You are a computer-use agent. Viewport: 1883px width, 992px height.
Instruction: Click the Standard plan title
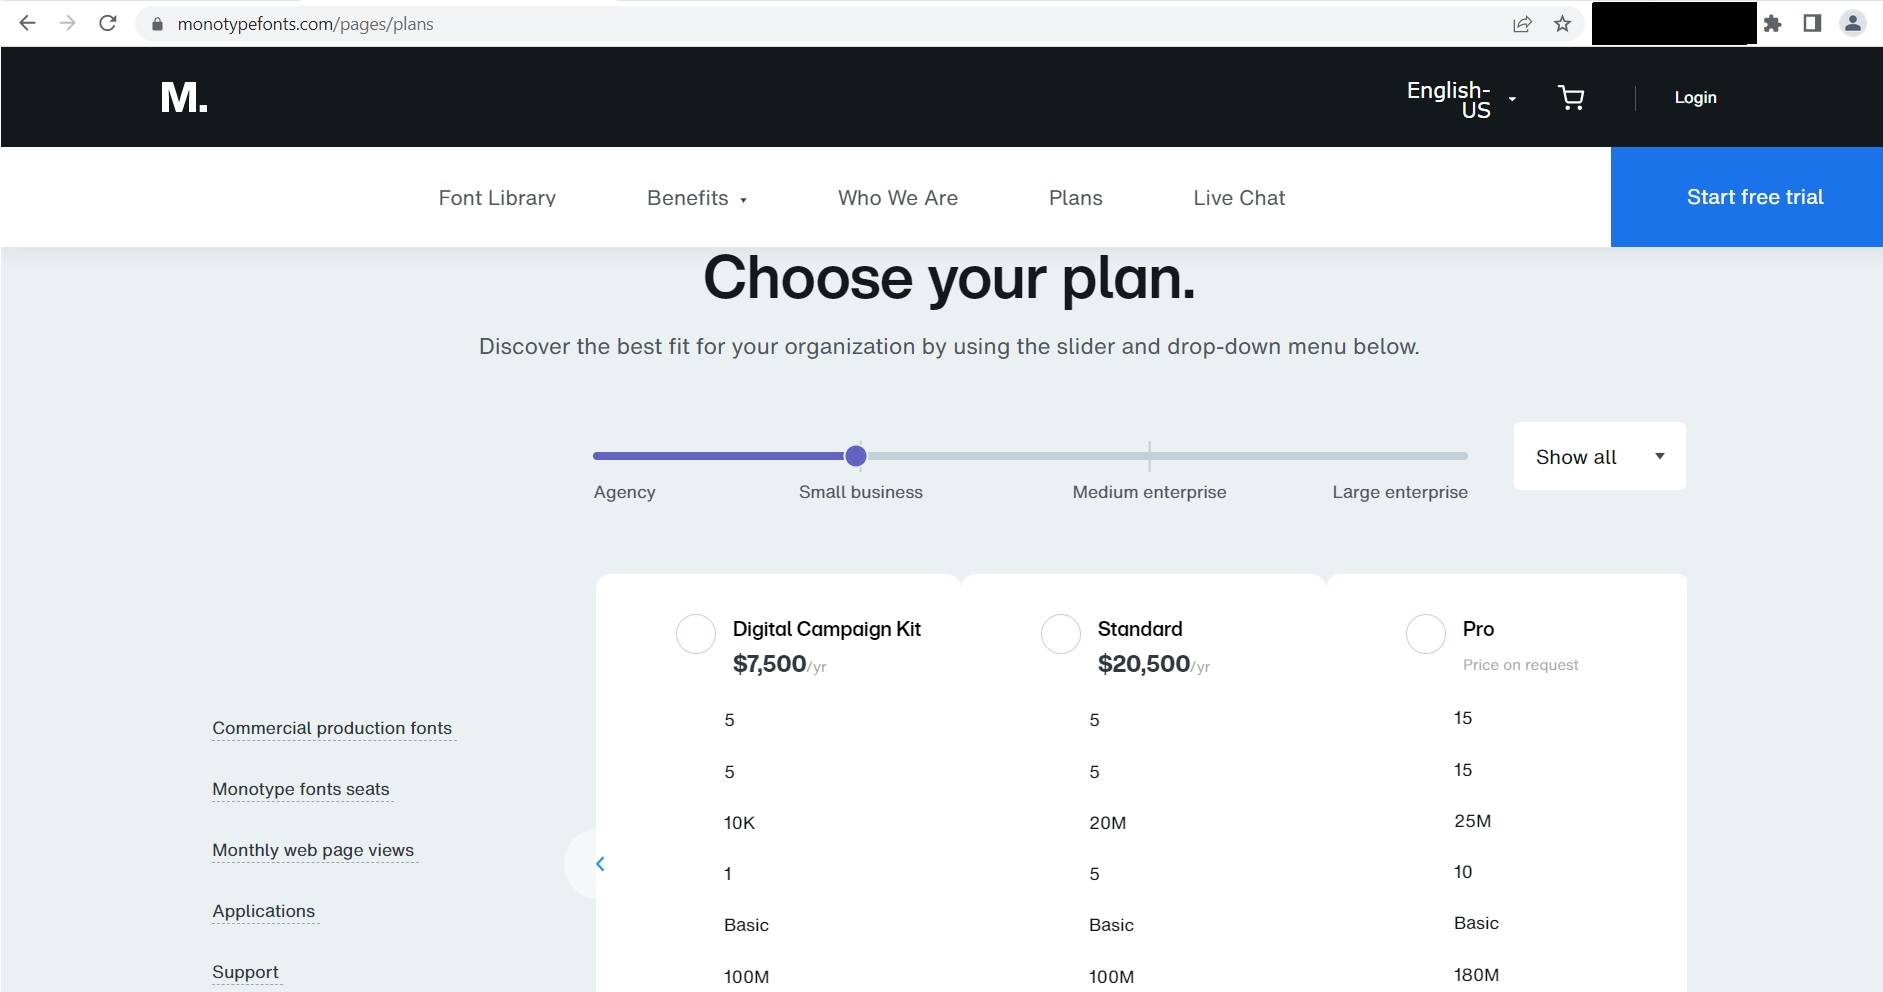1140,629
